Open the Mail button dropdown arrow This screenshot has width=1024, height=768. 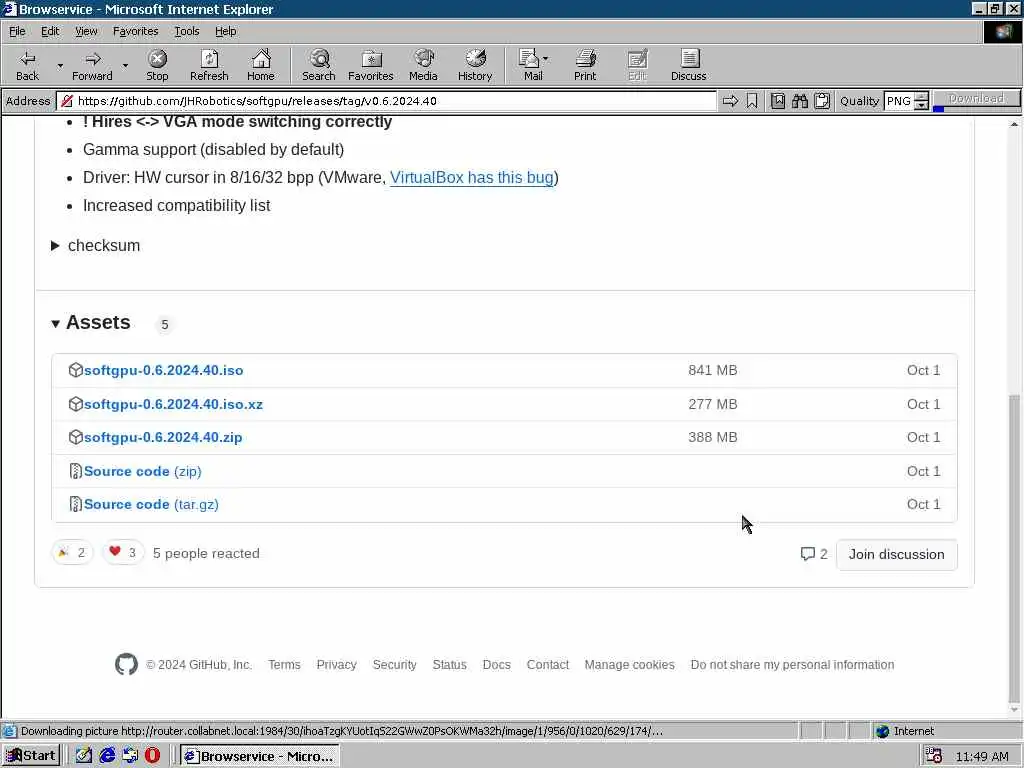(545, 59)
